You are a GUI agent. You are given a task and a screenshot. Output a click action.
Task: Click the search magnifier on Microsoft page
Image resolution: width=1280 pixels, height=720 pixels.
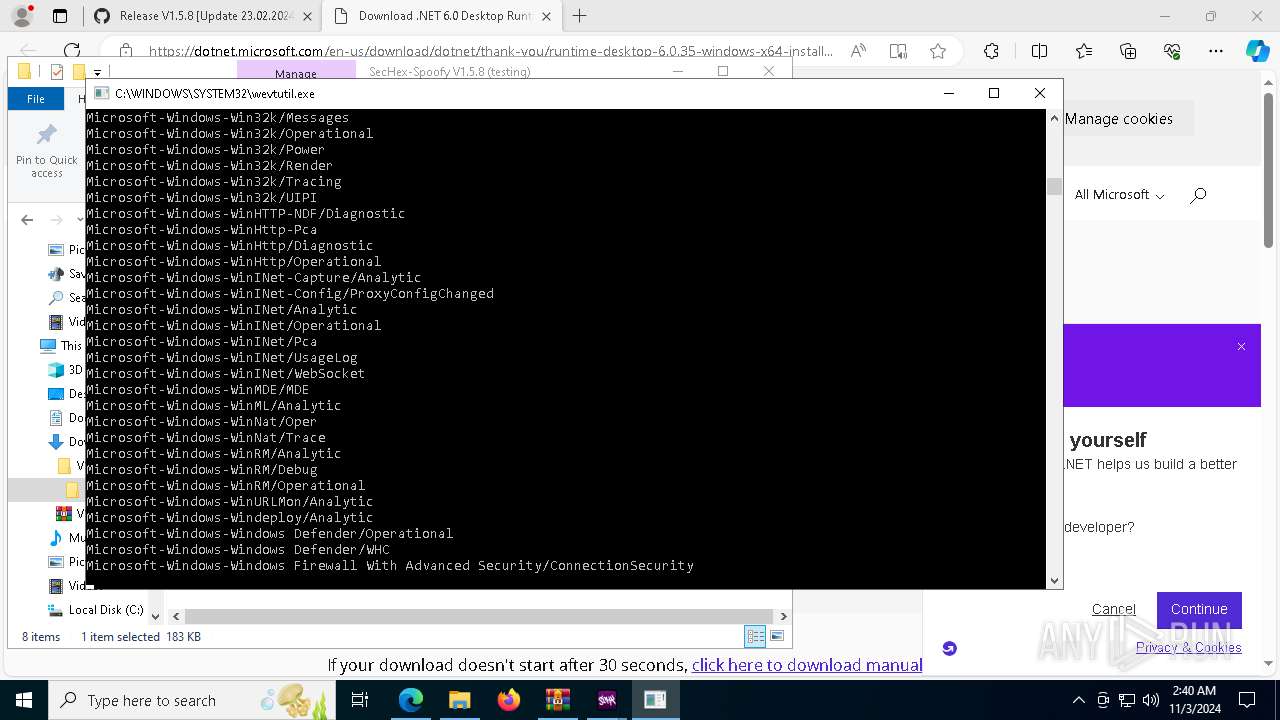click(x=1198, y=195)
